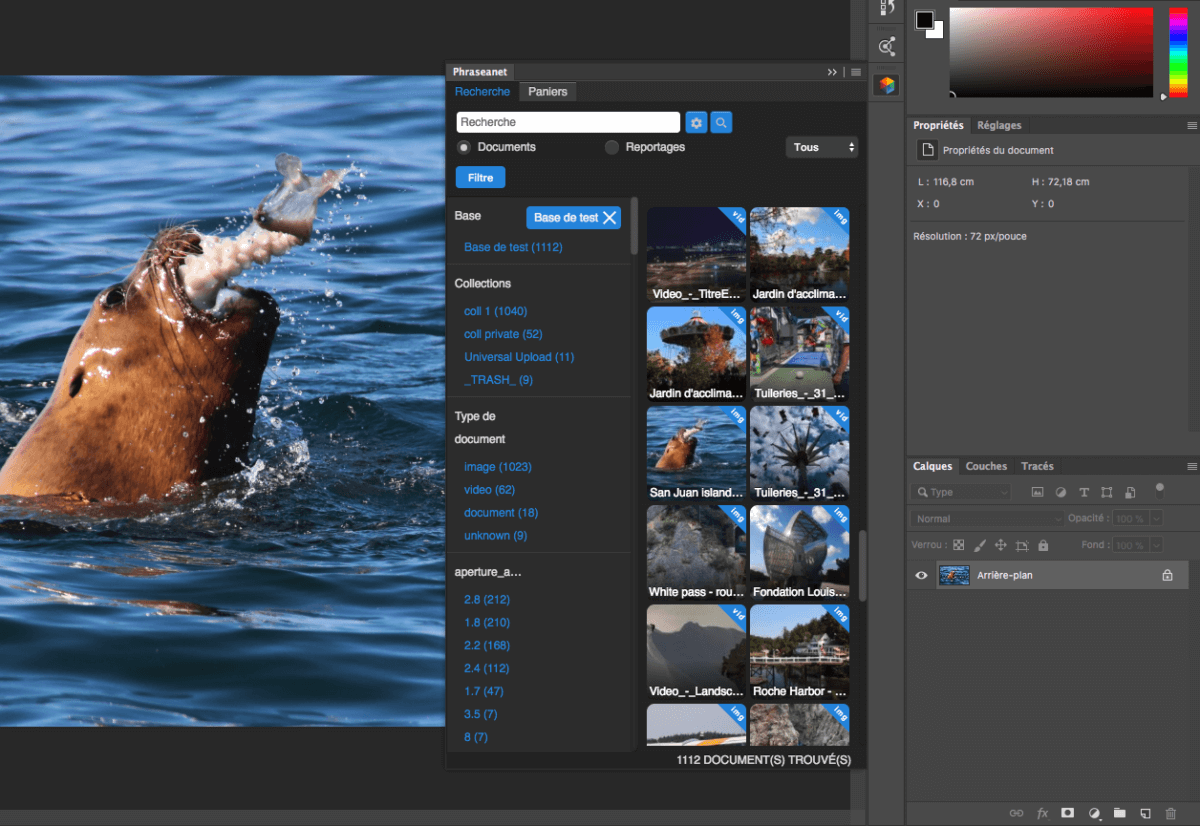Select the Phraseanet cube icon in the sidebar

[x=886, y=85]
